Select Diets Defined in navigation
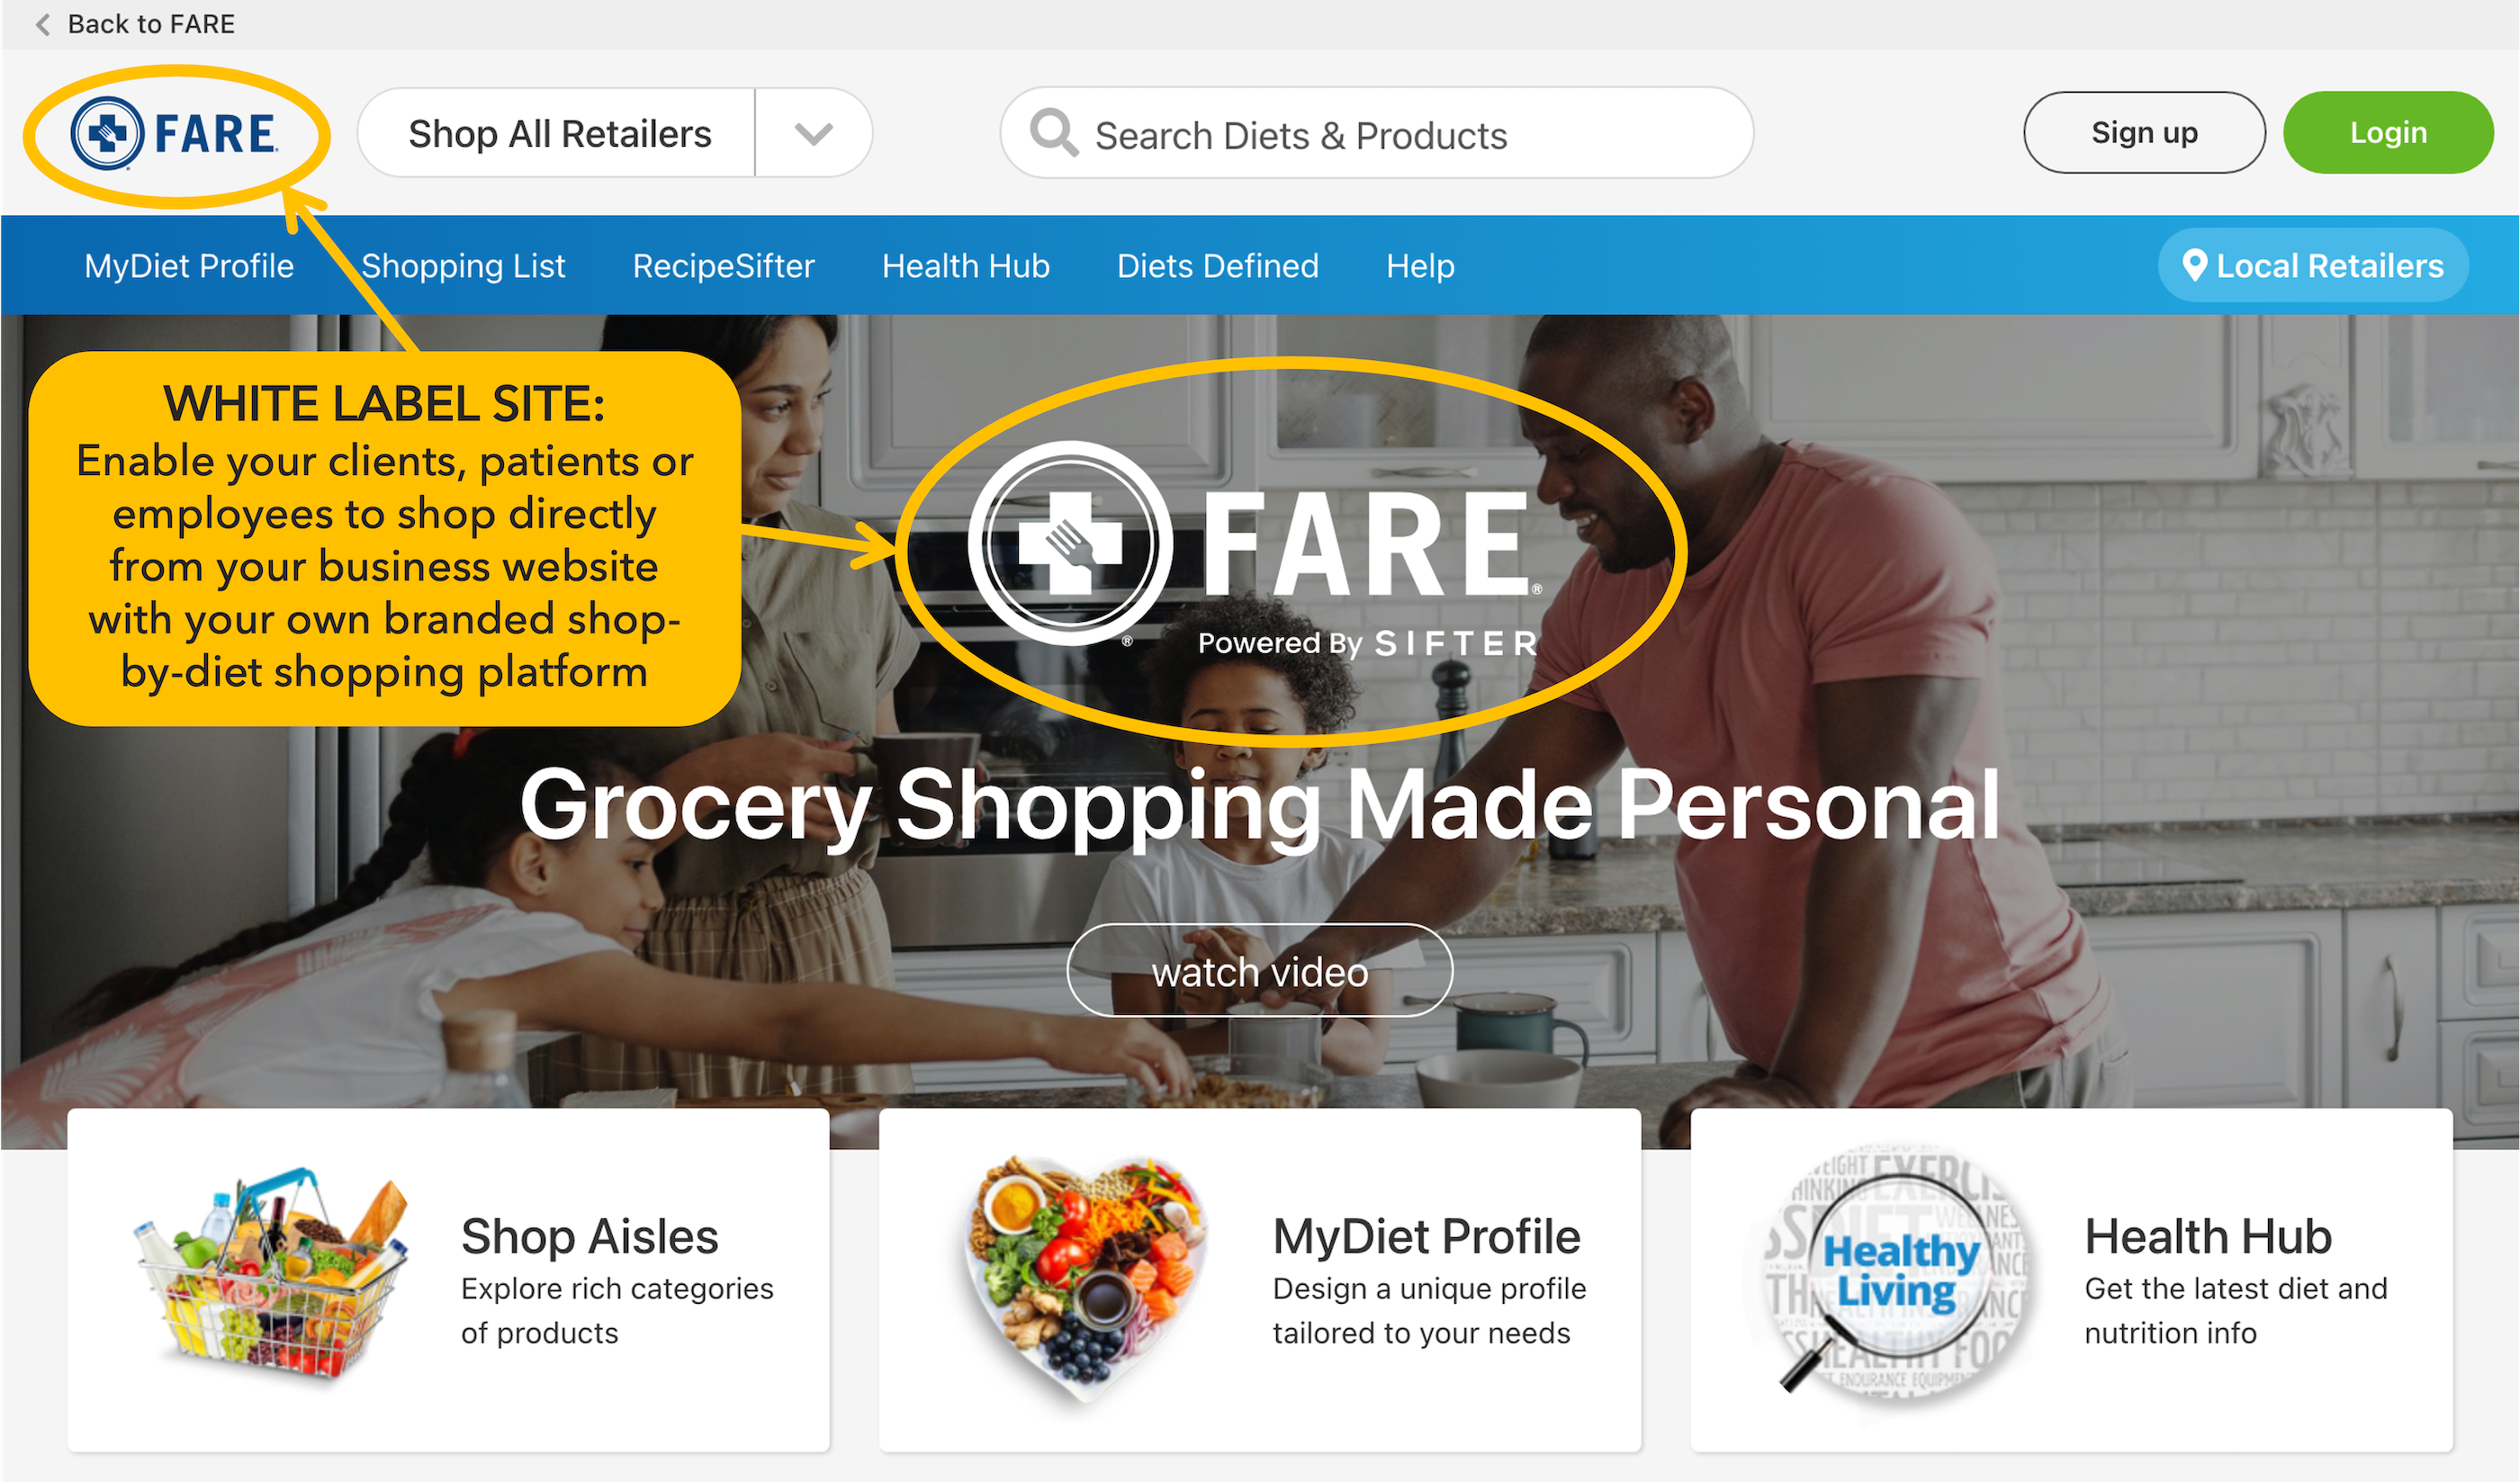The width and height of the screenshot is (2520, 1482). click(1217, 266)
